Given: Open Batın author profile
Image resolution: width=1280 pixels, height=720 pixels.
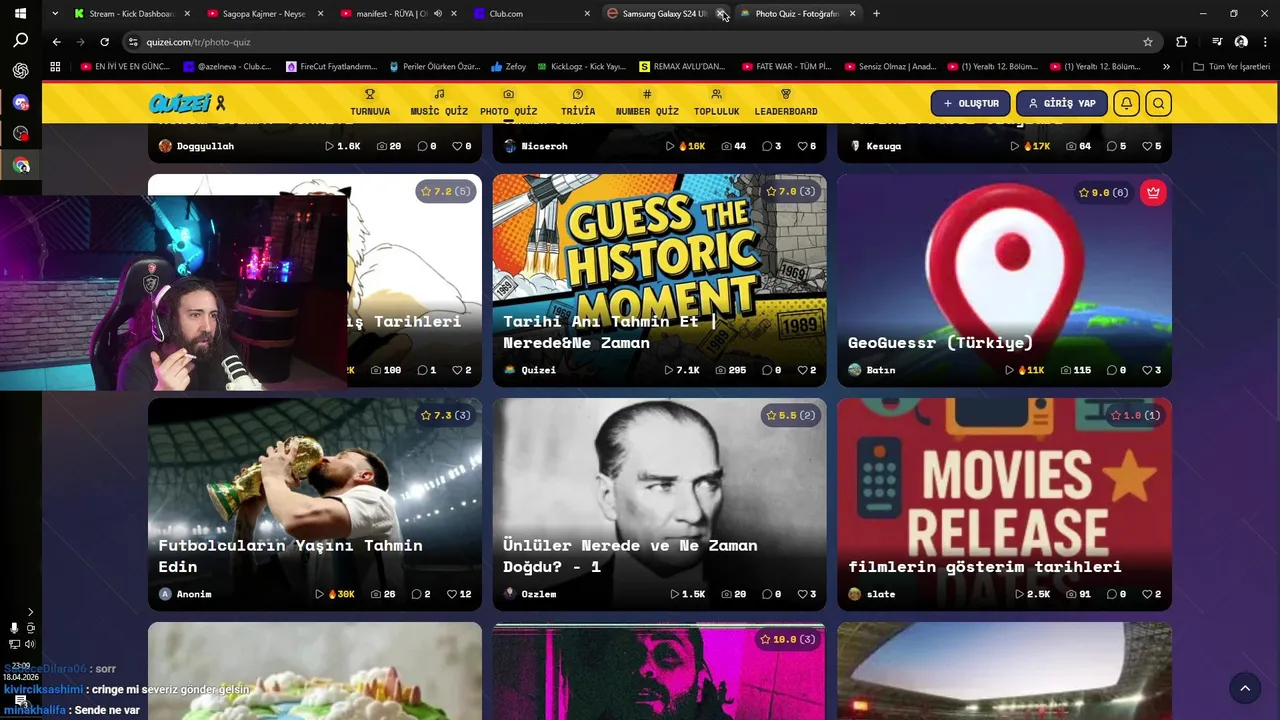Looking at the screenshot, I should coord(872,370).
